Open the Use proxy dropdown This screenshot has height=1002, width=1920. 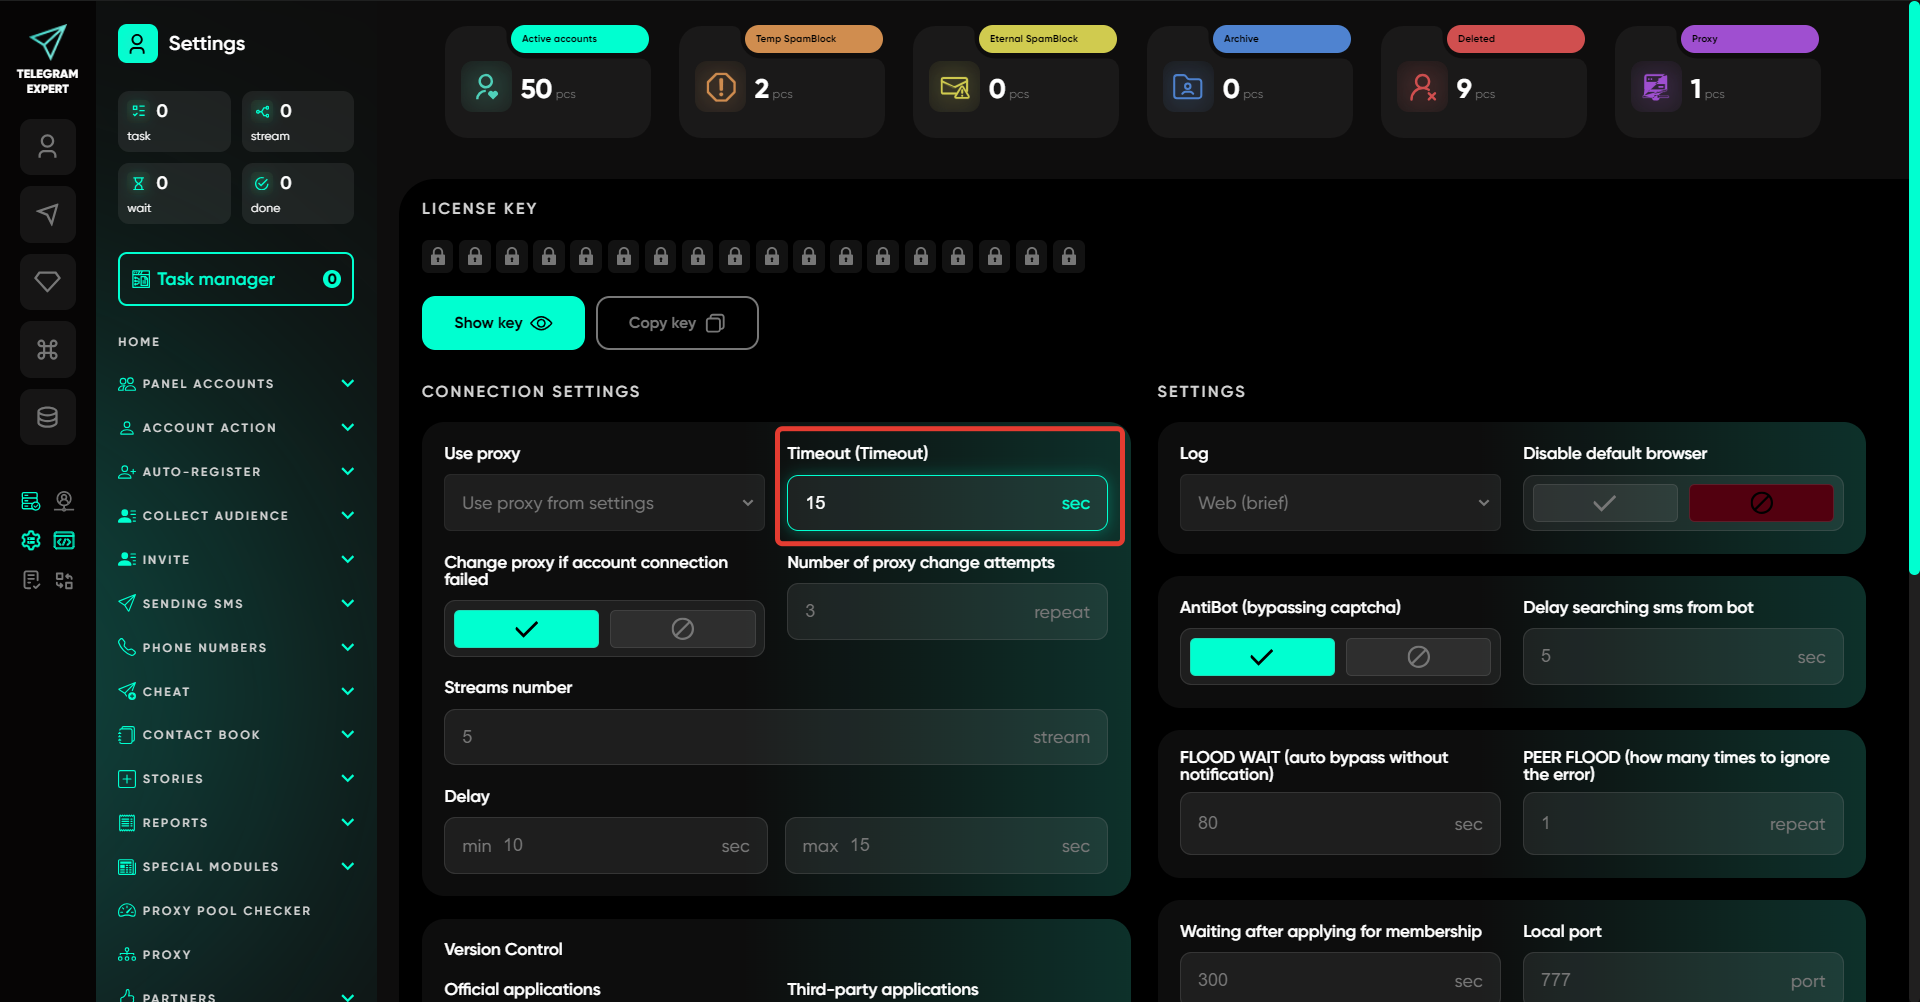click(604, 503)
